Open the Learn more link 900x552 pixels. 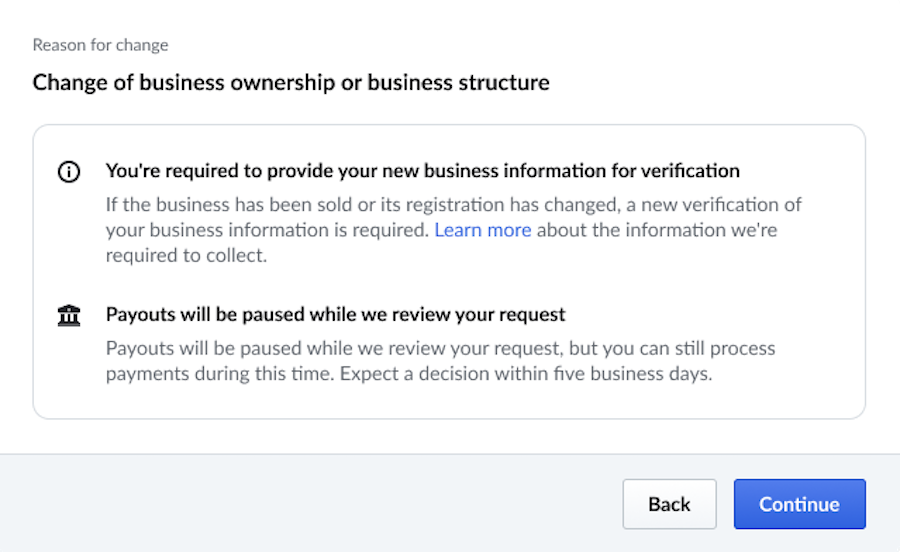(482, 230)
